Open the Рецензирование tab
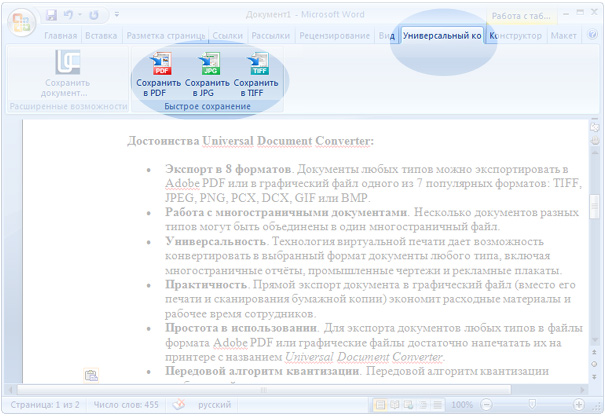The height and width of the screenshot is (416, 605). point(334,36)
